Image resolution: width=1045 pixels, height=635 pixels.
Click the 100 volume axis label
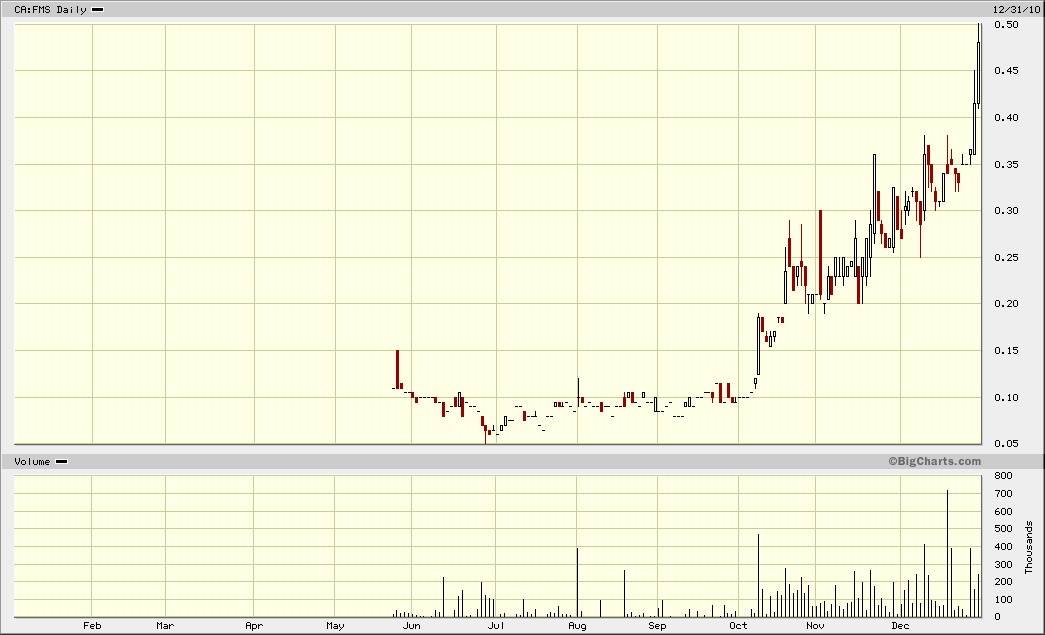click(x=1003, y=600)
